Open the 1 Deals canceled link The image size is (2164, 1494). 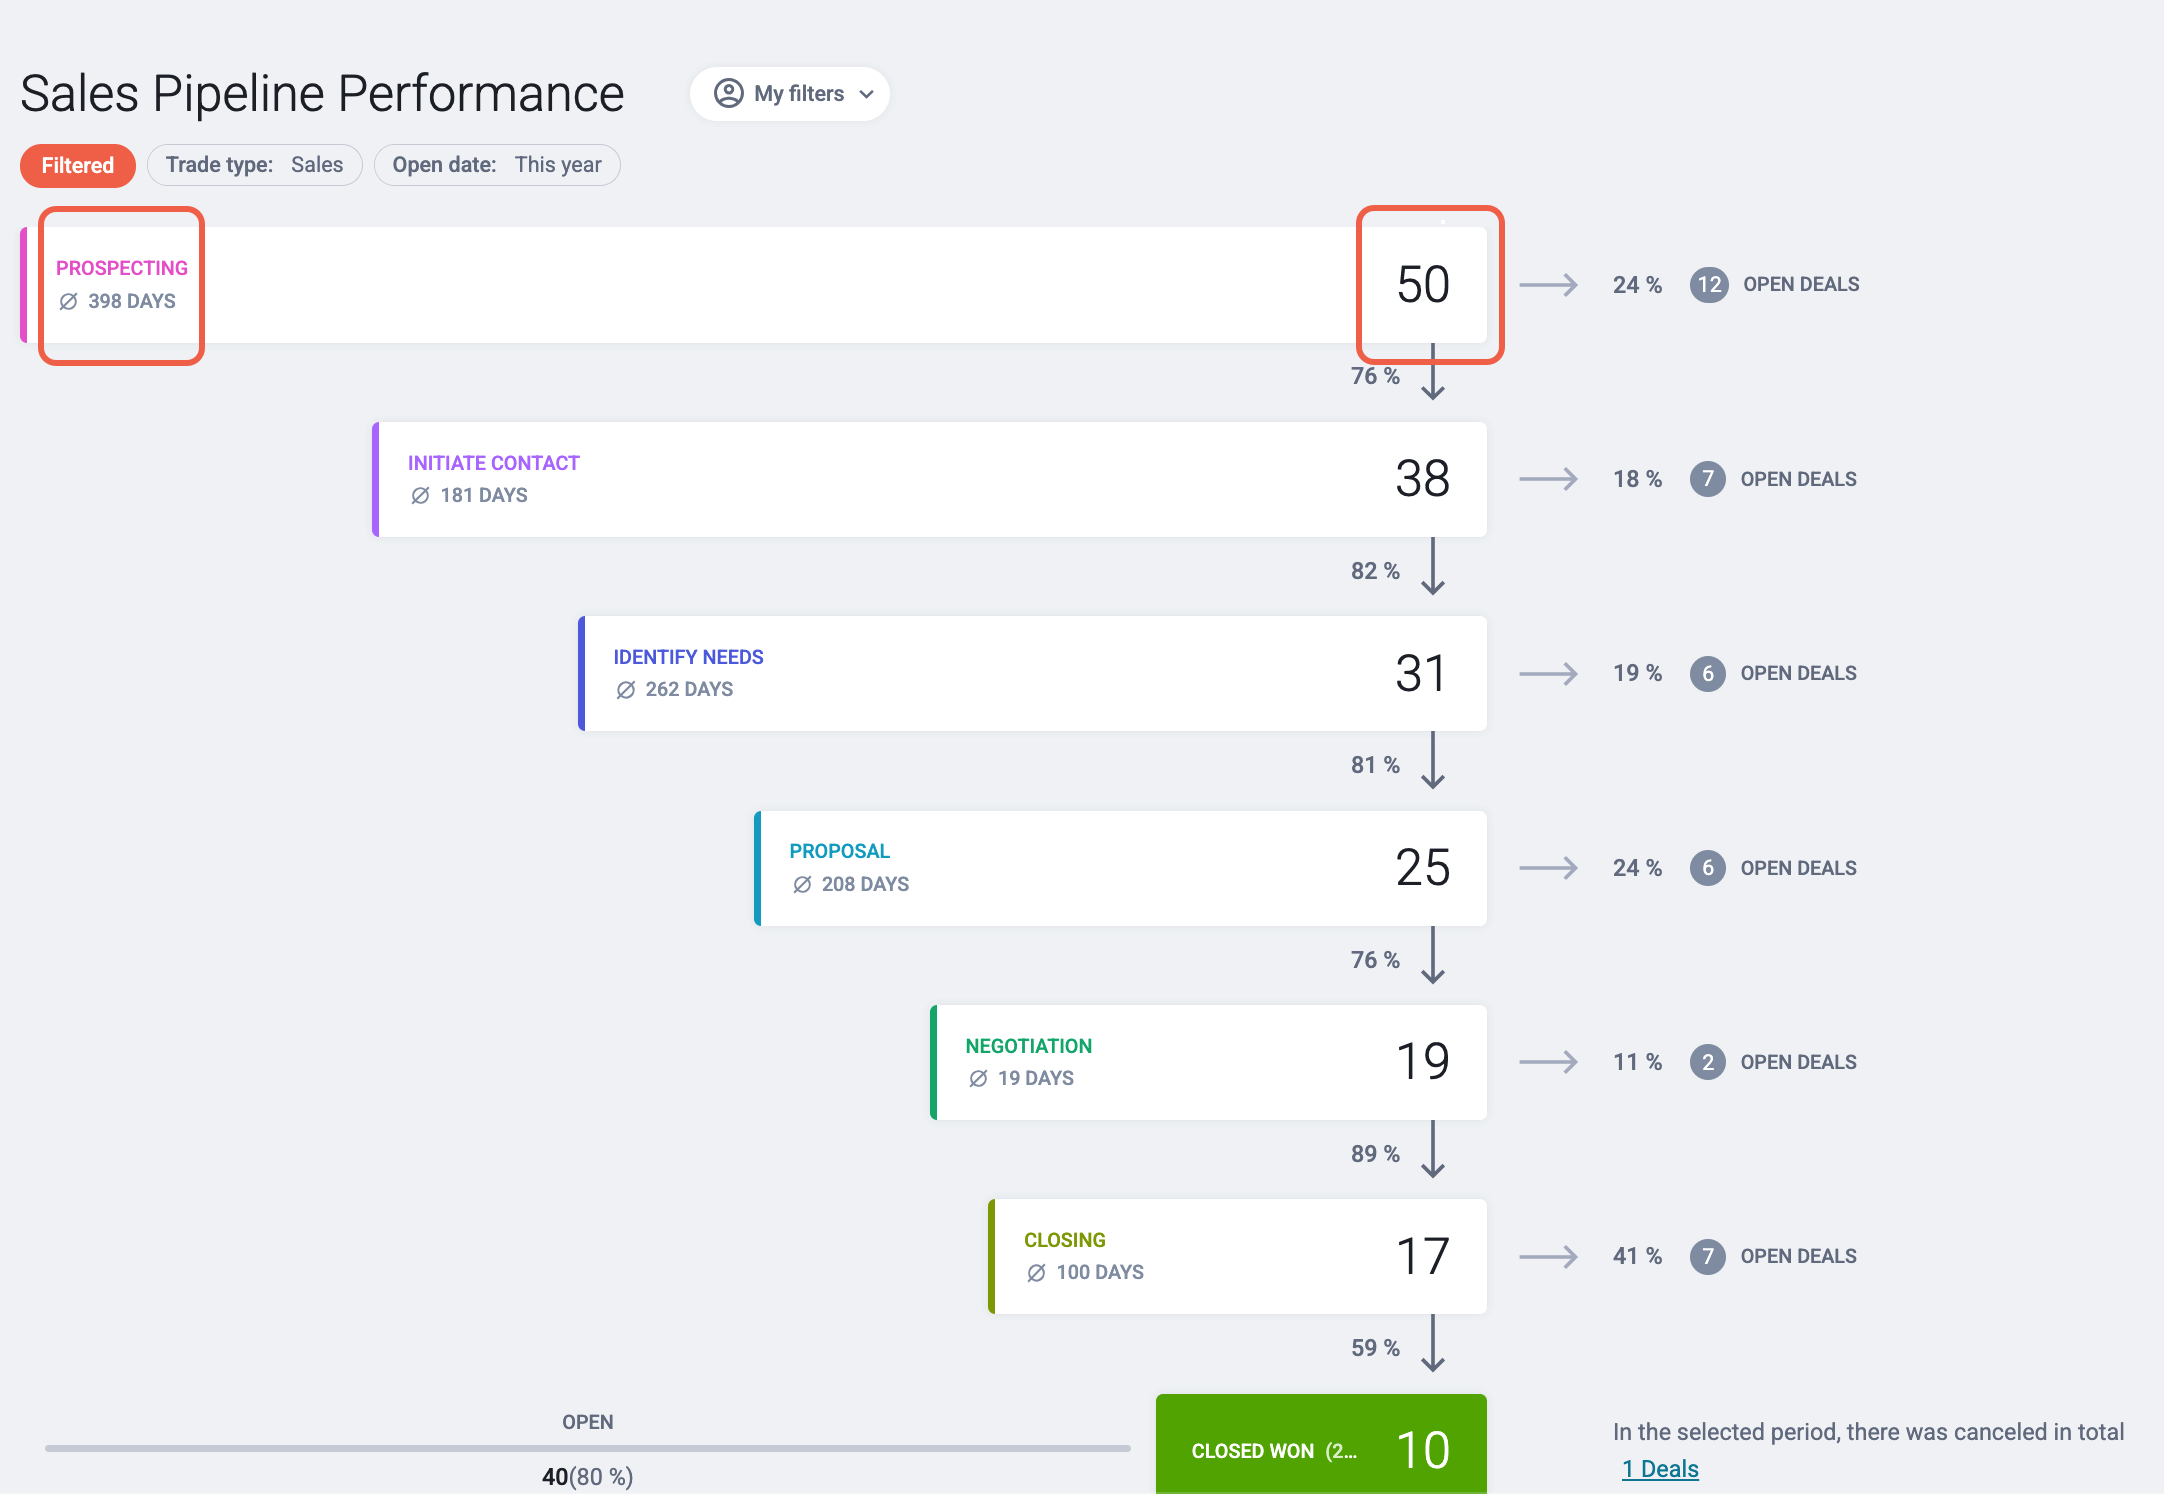coord(1660,1469)
